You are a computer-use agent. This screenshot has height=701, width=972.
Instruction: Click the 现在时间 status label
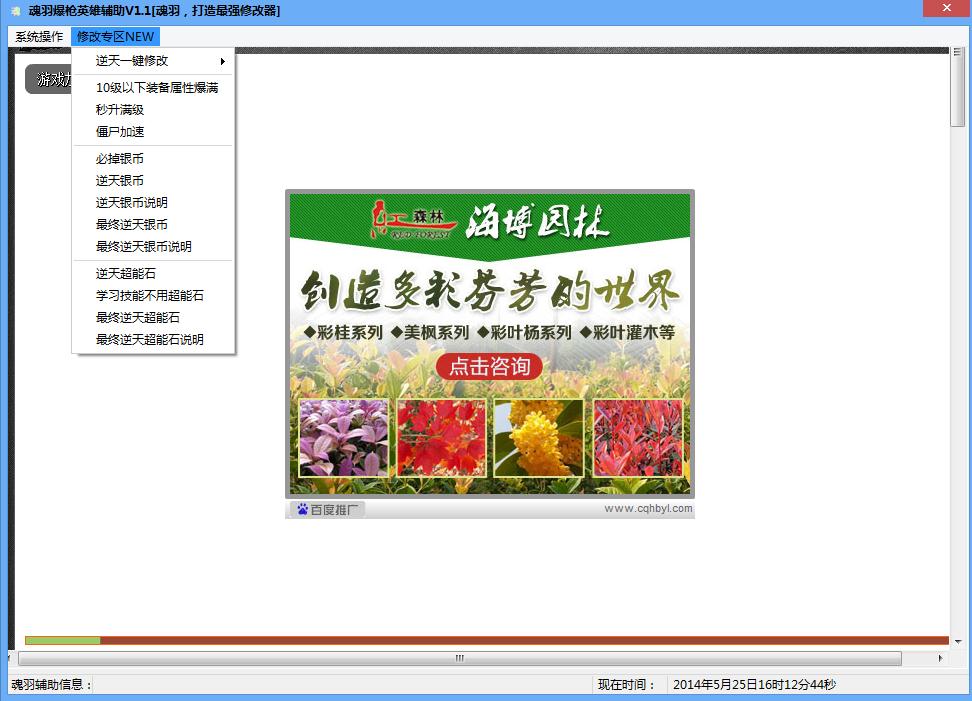pos(626,684)
